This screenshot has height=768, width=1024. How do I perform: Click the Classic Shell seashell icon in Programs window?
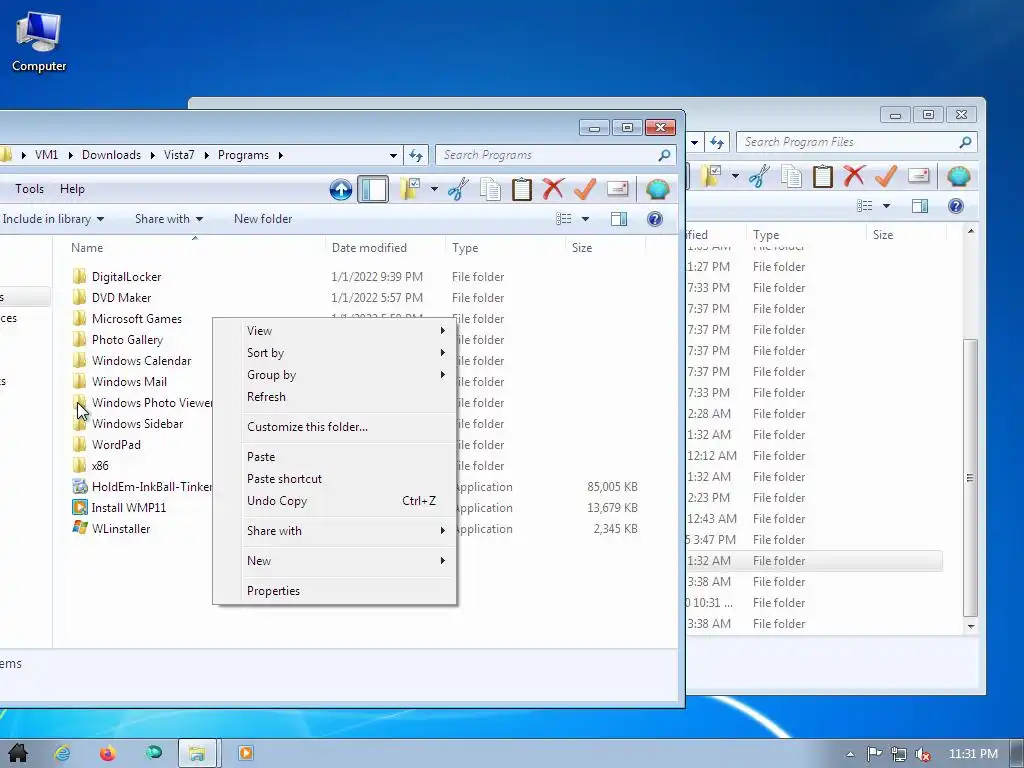[x=658, y=189]
